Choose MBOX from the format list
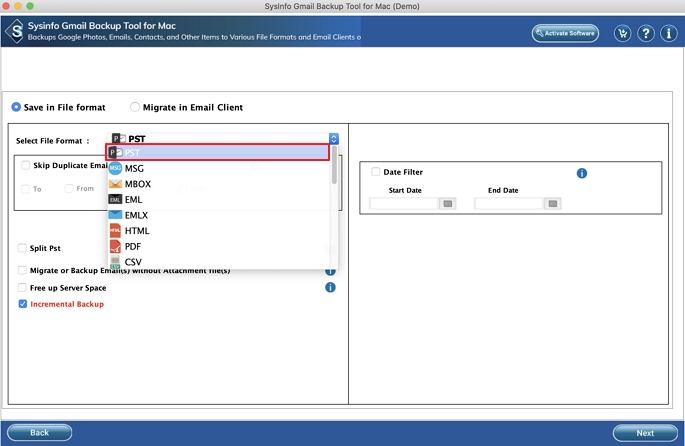Viewport: 685px width, 446px height. (138, 184)
